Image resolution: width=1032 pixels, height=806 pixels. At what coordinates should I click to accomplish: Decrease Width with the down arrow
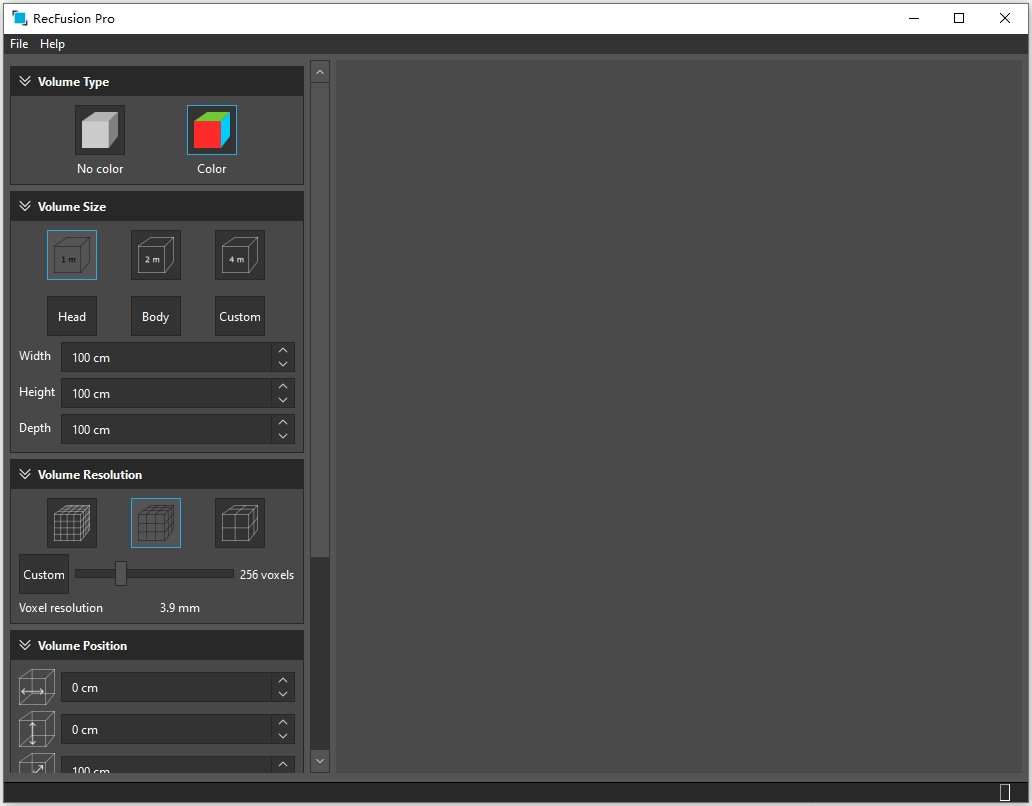tap(283, 365)
